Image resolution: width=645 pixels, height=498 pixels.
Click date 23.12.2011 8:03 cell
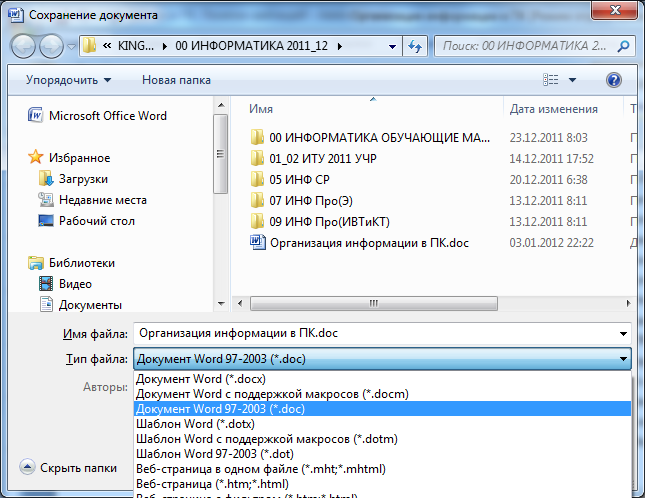548,137
